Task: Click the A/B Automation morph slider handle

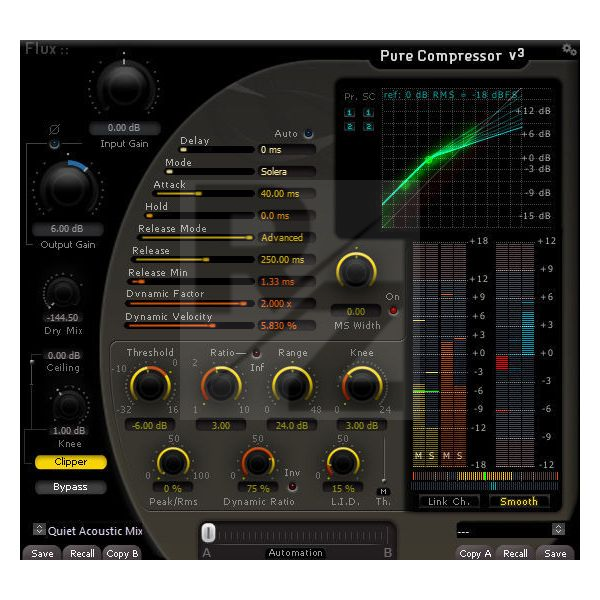Action: tap(208, 533)
